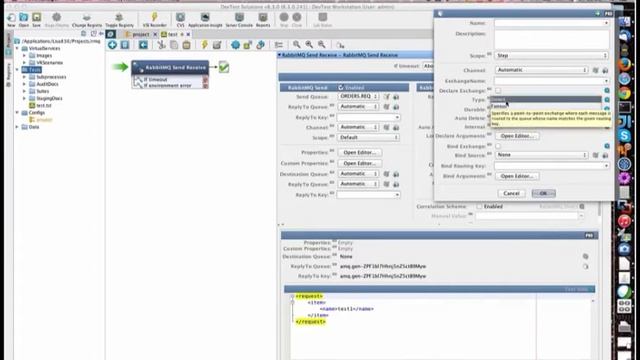Open iTunes from the dock
The height and width of the screenshot is (360, 640).
tap(624, 221)
